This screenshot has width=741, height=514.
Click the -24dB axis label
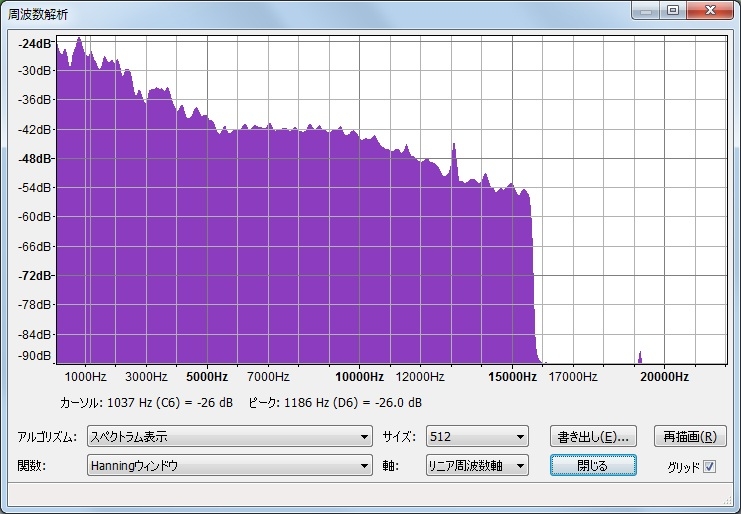[34, 44]
